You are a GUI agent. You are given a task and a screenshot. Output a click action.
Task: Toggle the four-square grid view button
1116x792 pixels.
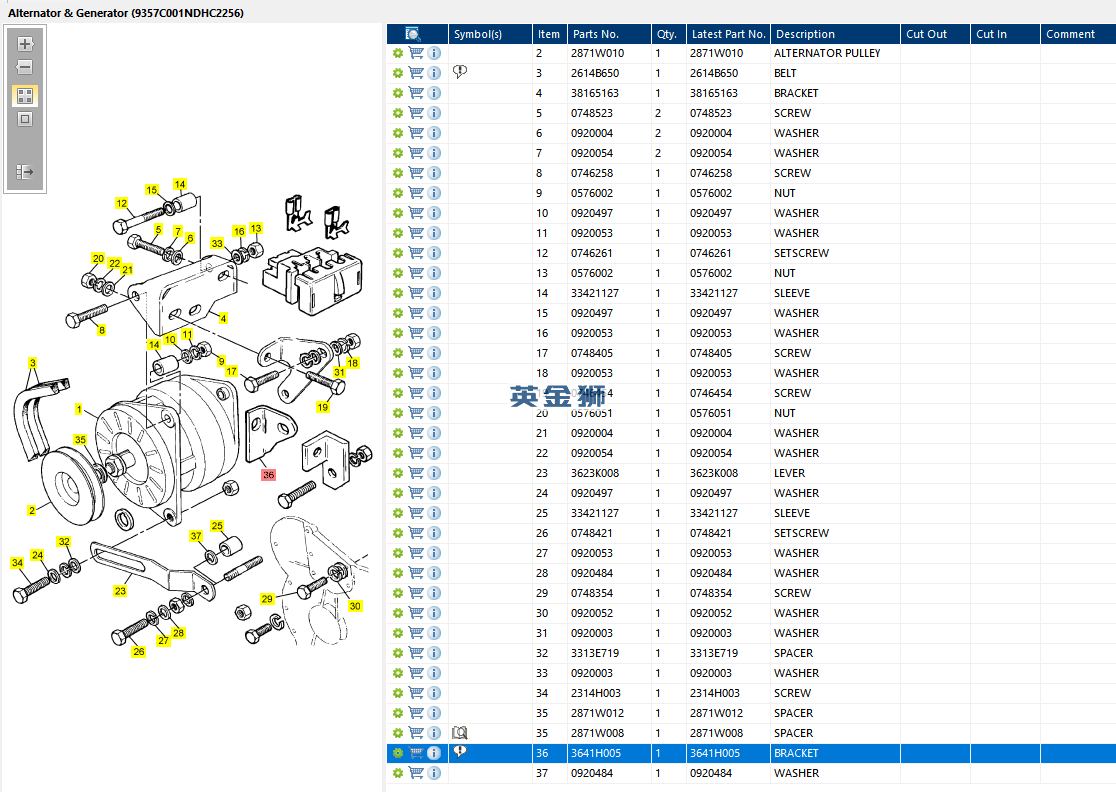pos(25,96)
